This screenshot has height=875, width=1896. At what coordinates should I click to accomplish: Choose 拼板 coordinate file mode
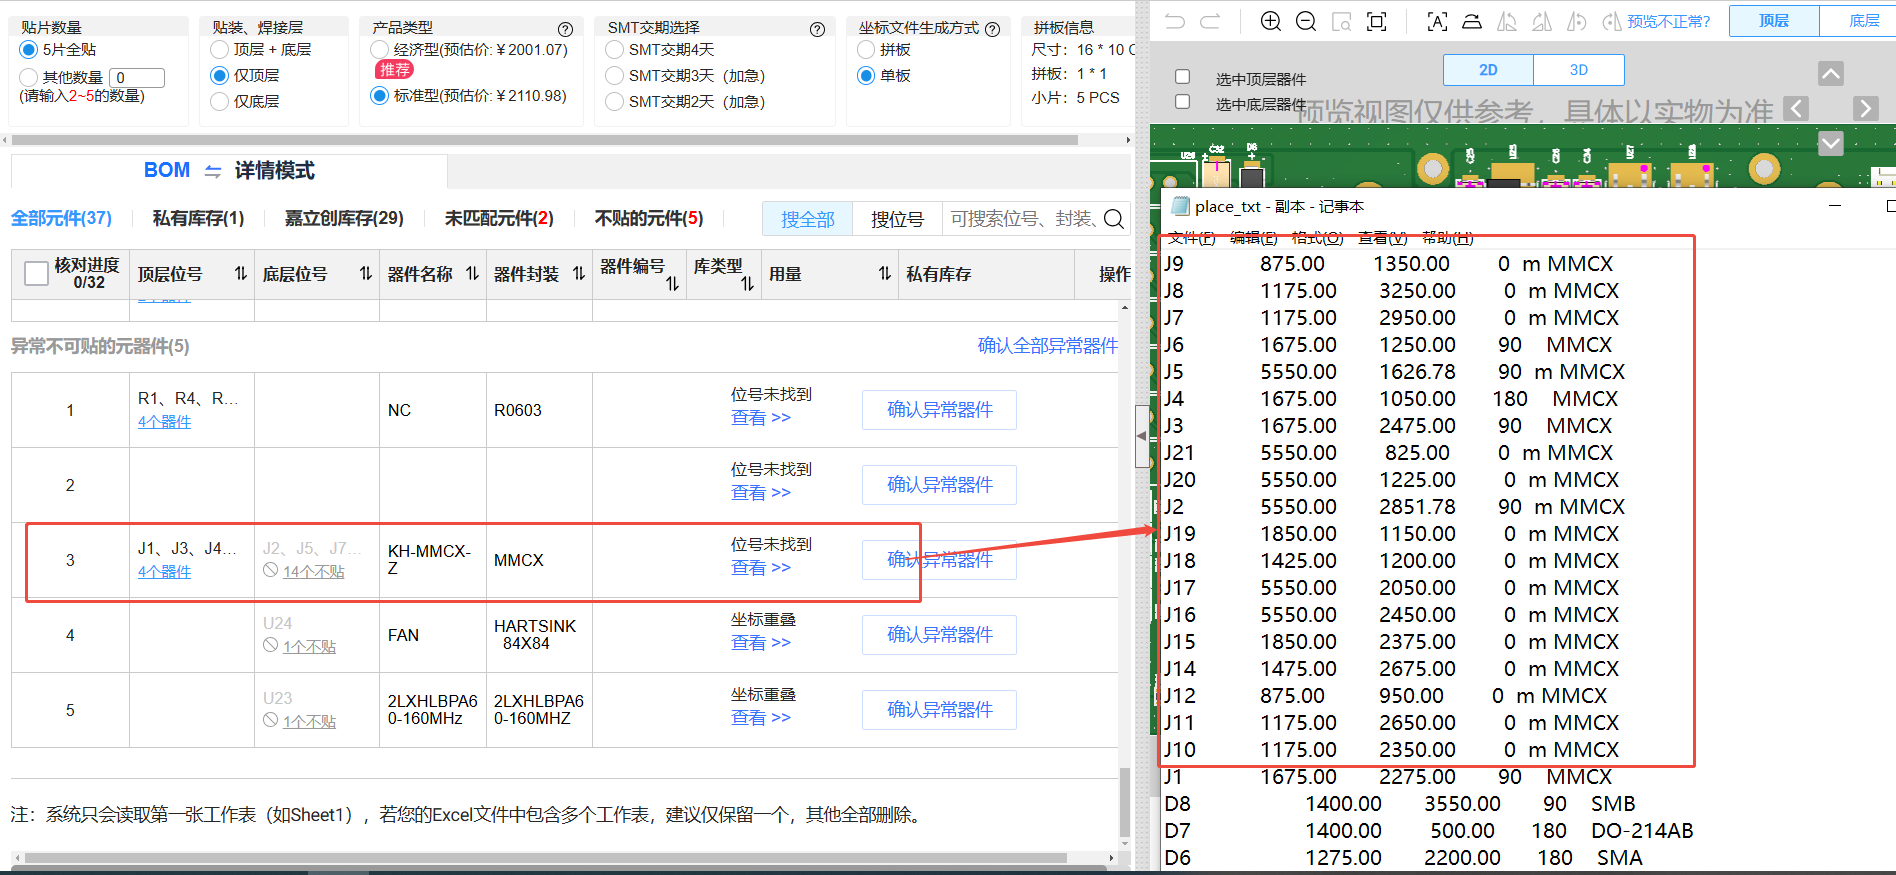point(866,49)
